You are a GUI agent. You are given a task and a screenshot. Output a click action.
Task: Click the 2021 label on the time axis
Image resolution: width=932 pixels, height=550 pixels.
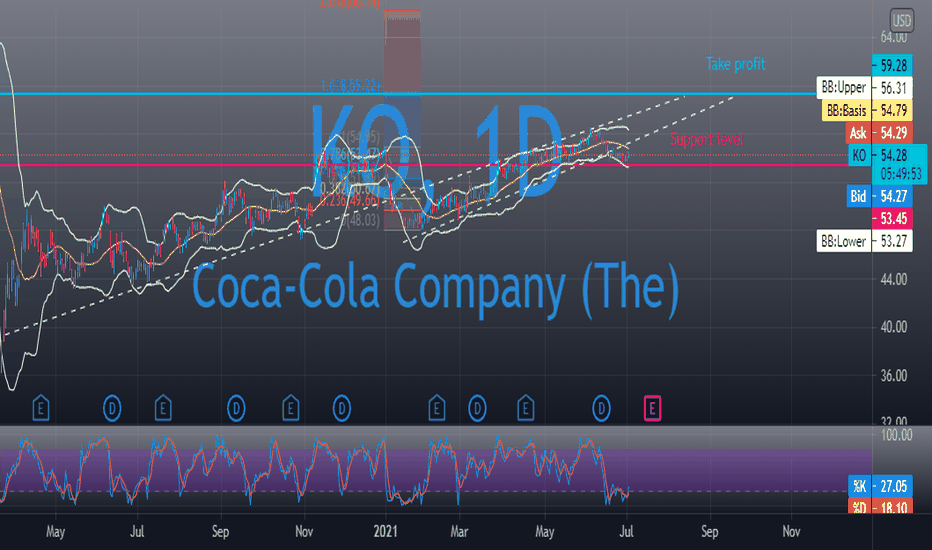pyautogui.click(x=385, y=531)
